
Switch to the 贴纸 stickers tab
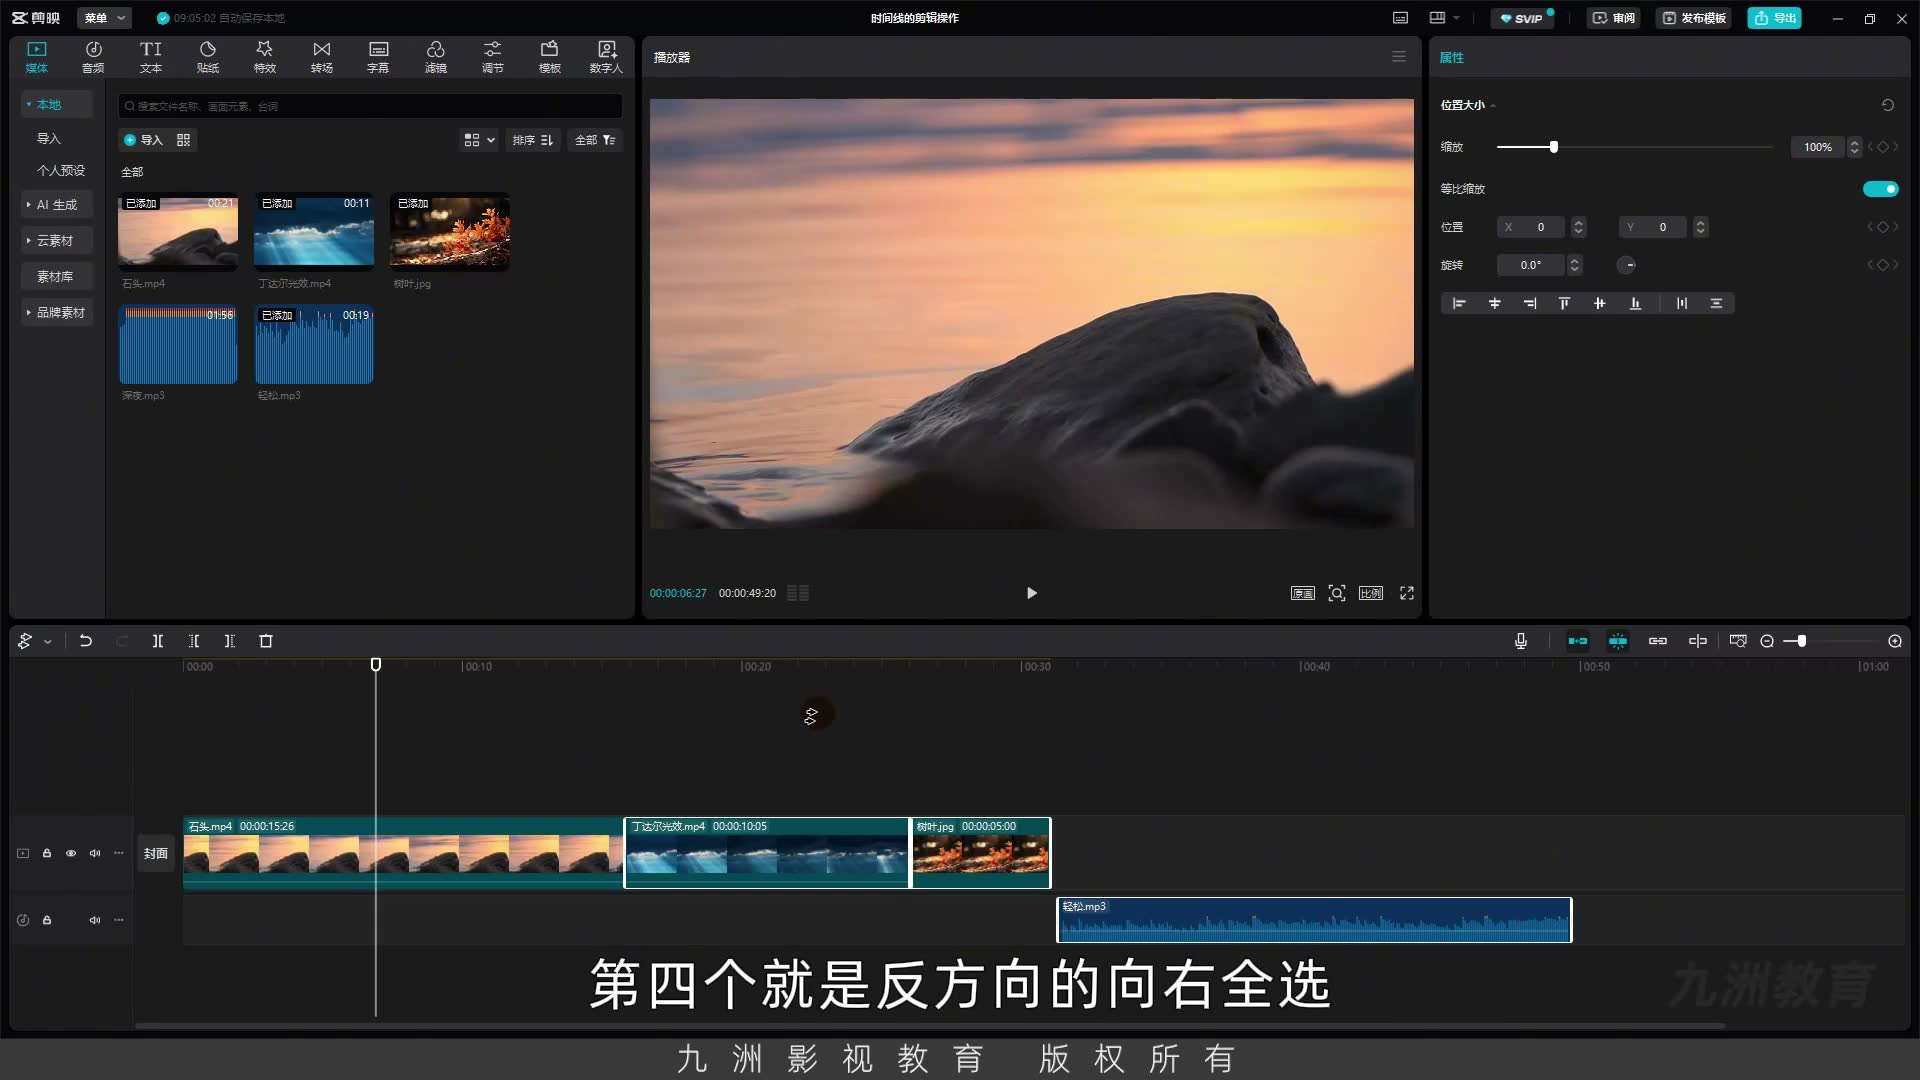(208, 57)
